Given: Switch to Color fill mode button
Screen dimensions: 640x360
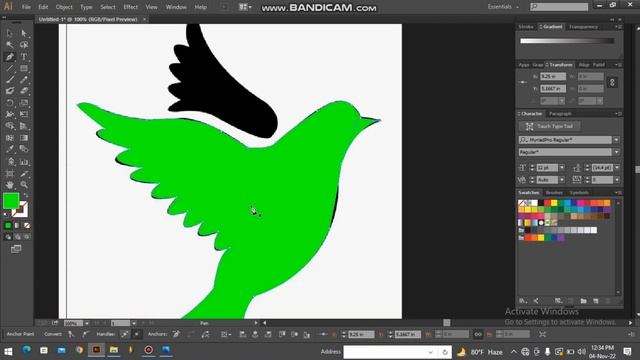Looking at the screenshot, I should (x=8, y=225).
